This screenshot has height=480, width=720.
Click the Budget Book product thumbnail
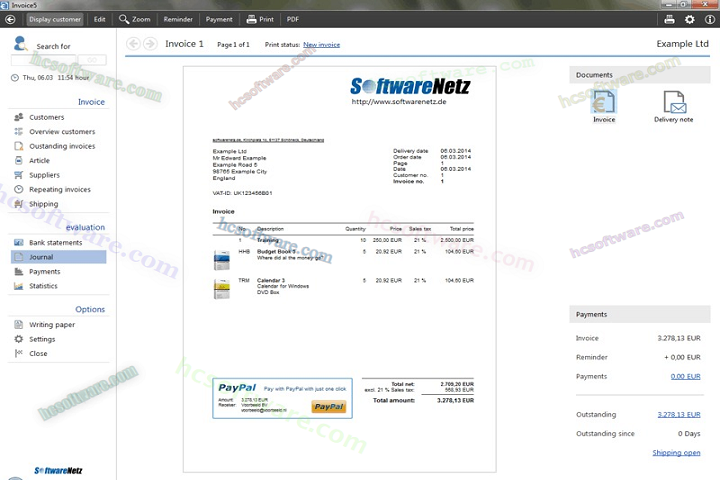222,260
